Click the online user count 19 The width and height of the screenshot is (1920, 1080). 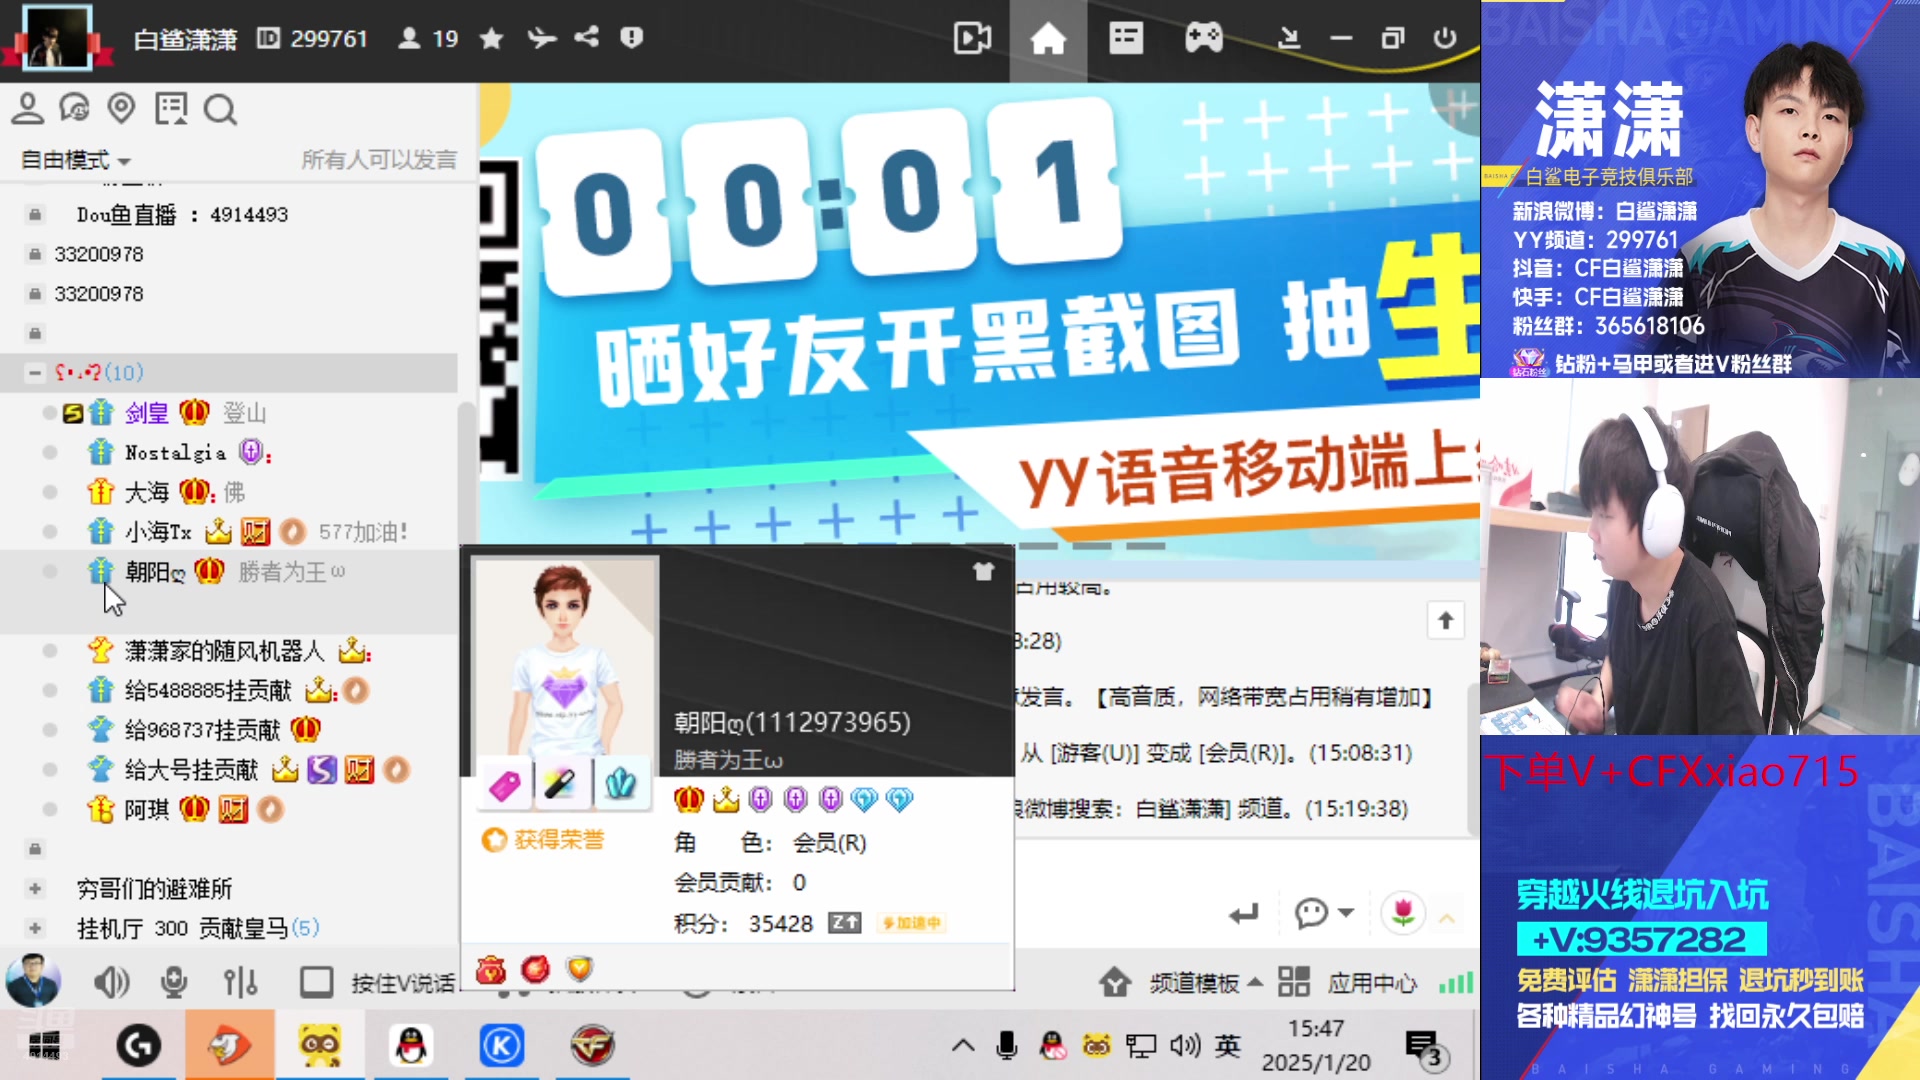pyautogui.click(x=428, y=39)
